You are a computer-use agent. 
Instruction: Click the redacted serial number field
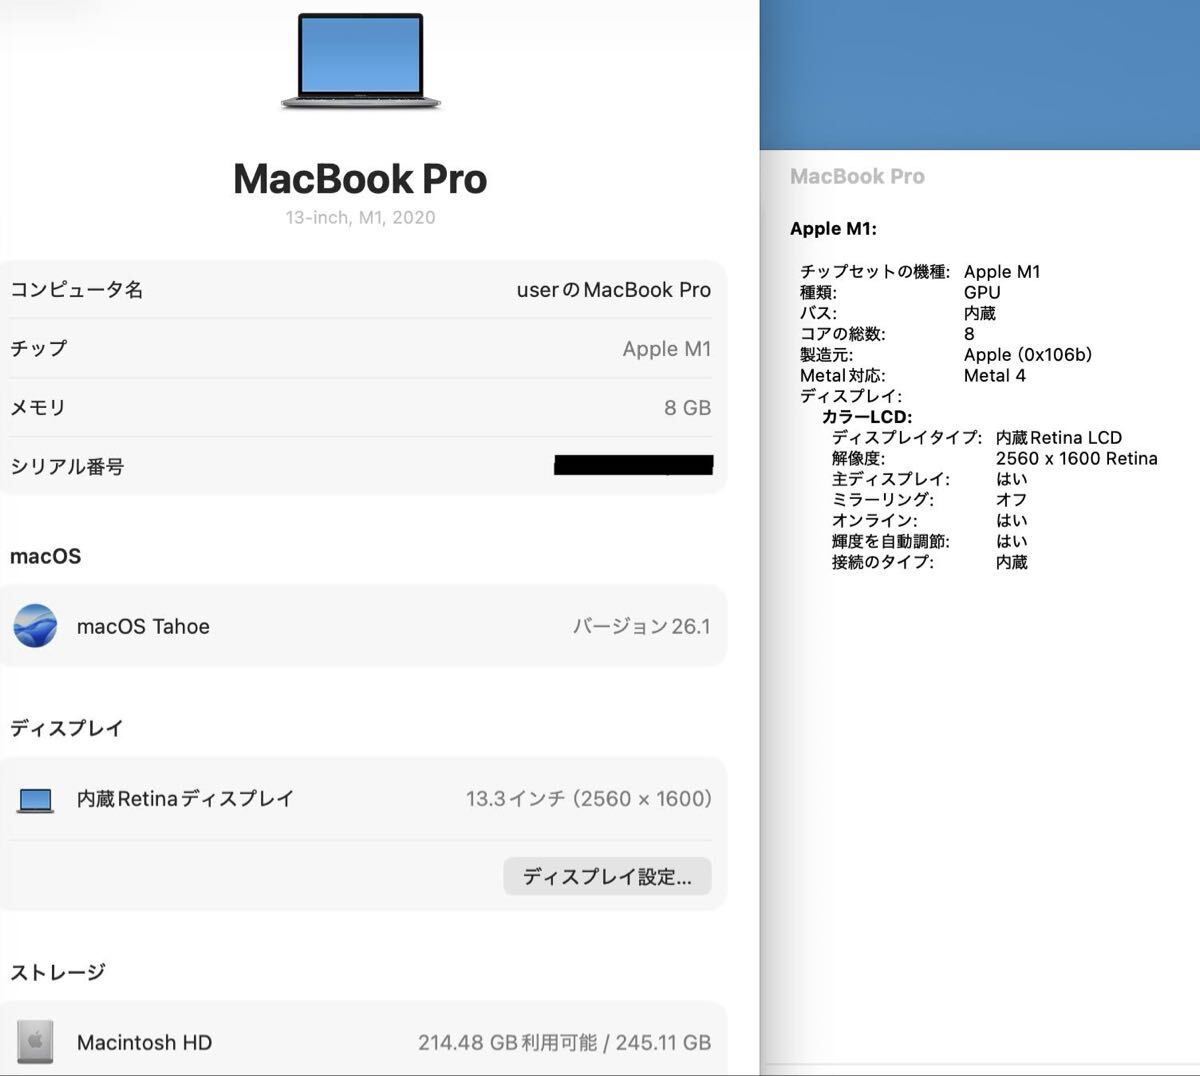tap(633, 465)
